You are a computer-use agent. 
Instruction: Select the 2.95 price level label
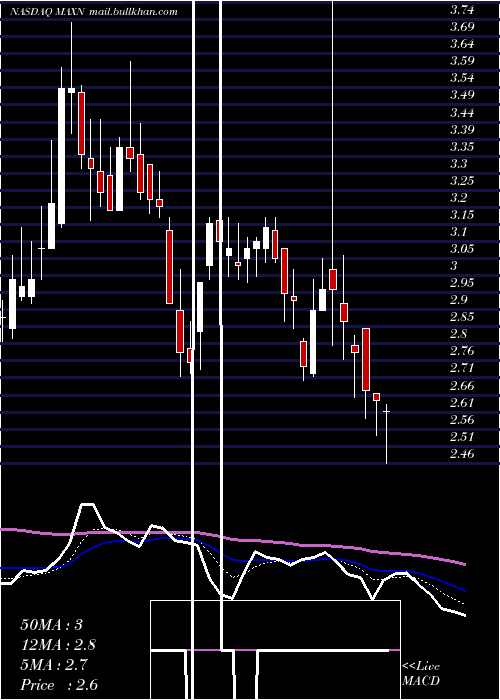point(462,283)
